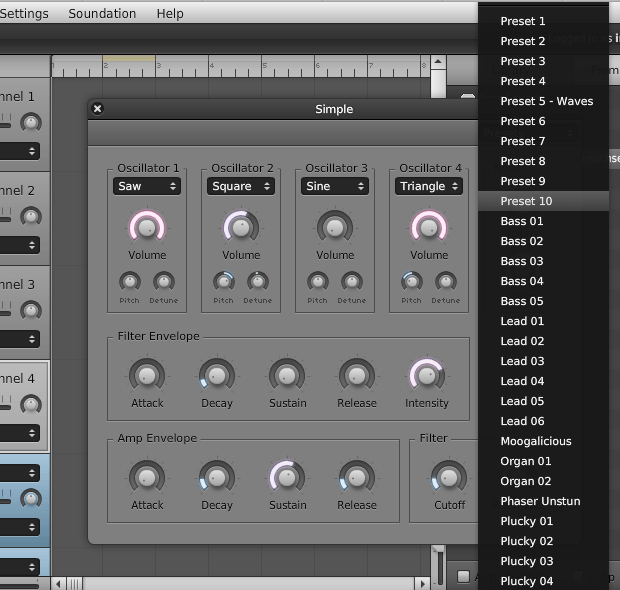This screenshot has width=620, height=590.
Task: Pick Lead 06 preset
Action: coord(543,421)
